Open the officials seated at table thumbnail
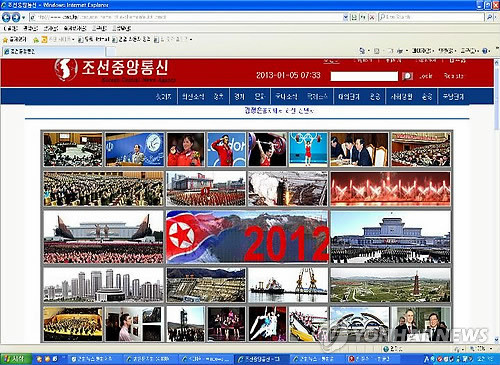Image resolution: width=500 pixels, height=365 pixels. tap(359, 149)
